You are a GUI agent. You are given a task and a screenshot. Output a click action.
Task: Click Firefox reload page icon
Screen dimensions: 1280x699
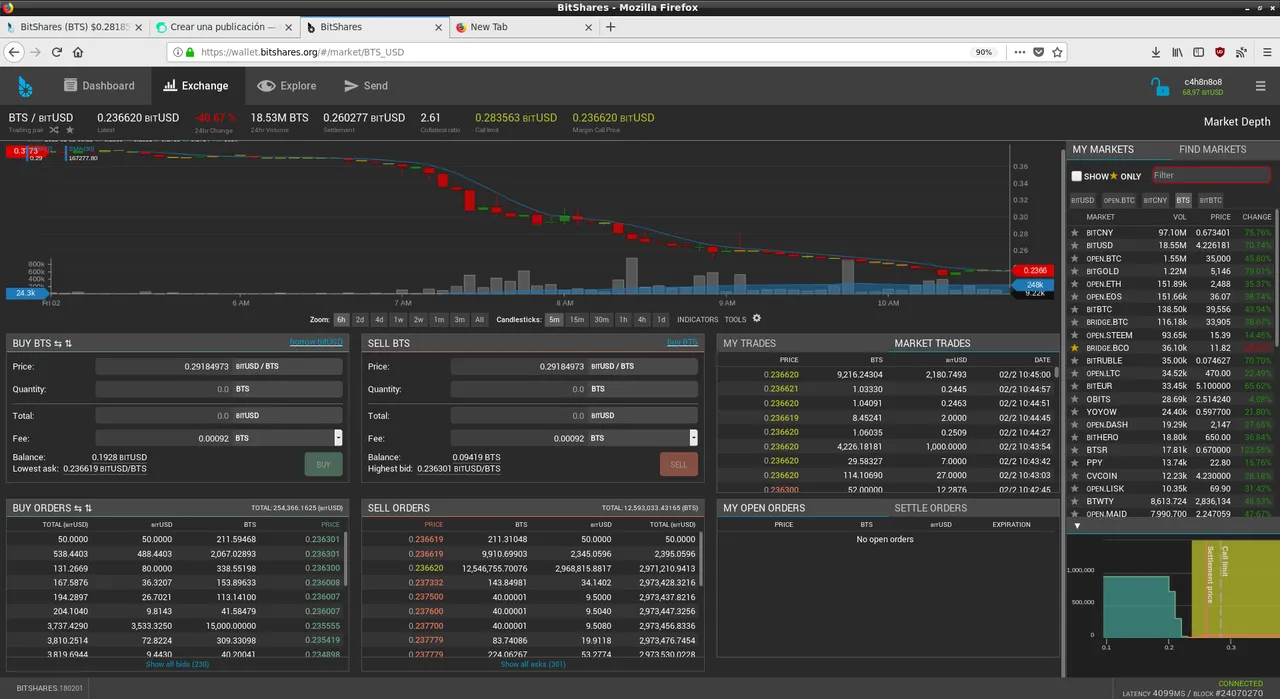pos(57,52)
